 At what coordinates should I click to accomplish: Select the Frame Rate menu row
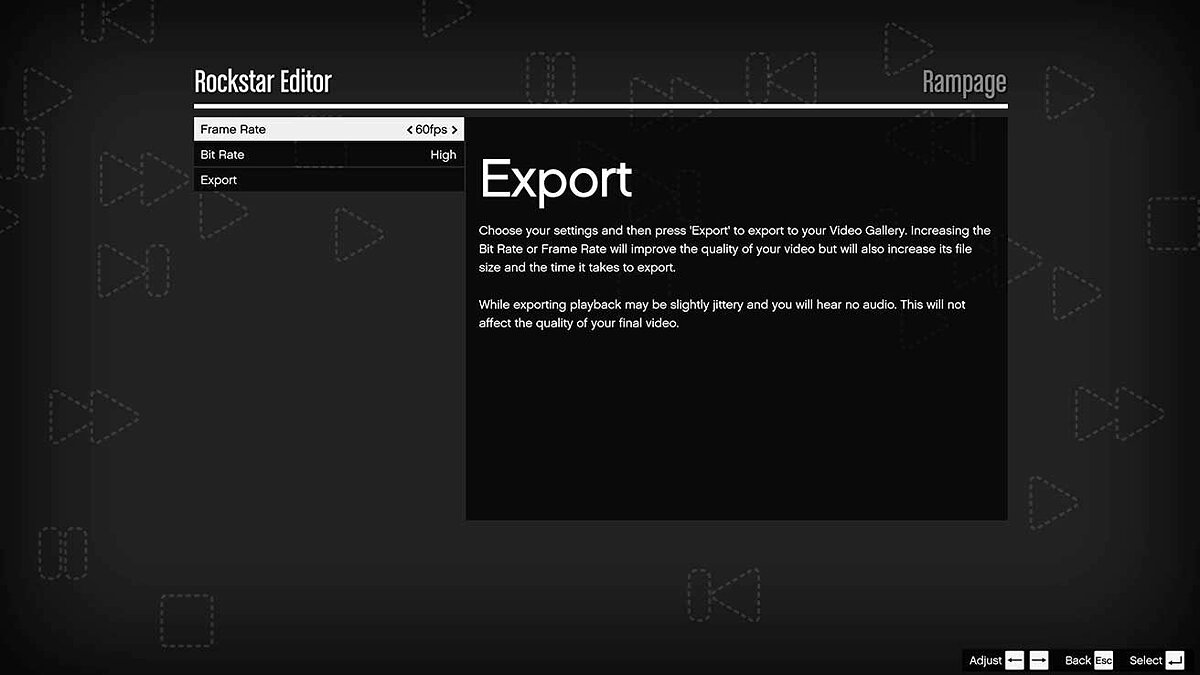[300, 130]
